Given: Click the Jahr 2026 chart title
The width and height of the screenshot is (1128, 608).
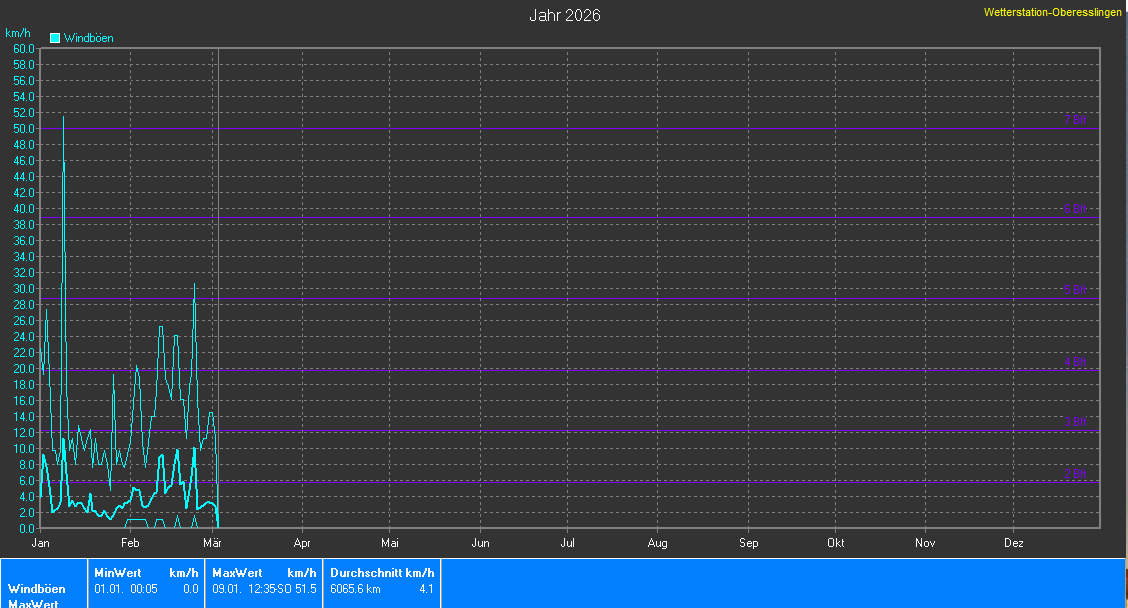Looking at the screenshot, I should coord(564,15).
